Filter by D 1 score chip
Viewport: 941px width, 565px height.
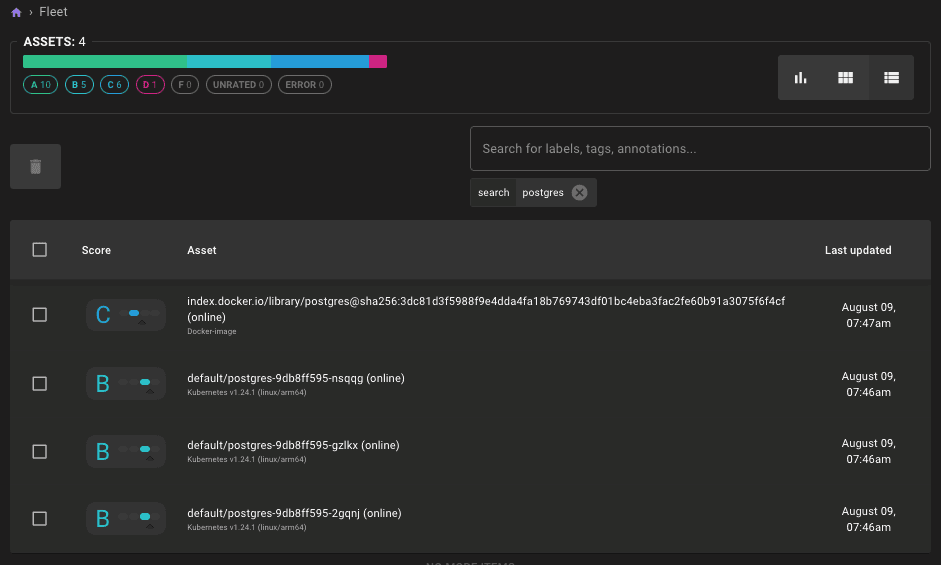pyautogui.click(x=150, y=85)
